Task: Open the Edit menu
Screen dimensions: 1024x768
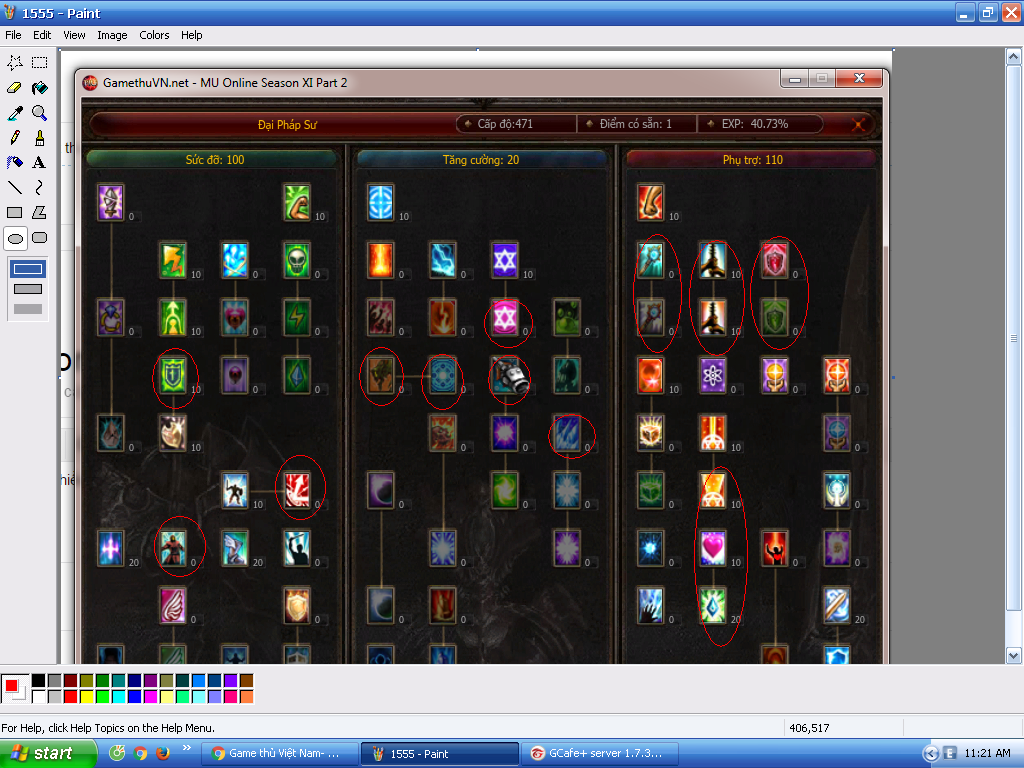Action: click(x=42, y=35)
